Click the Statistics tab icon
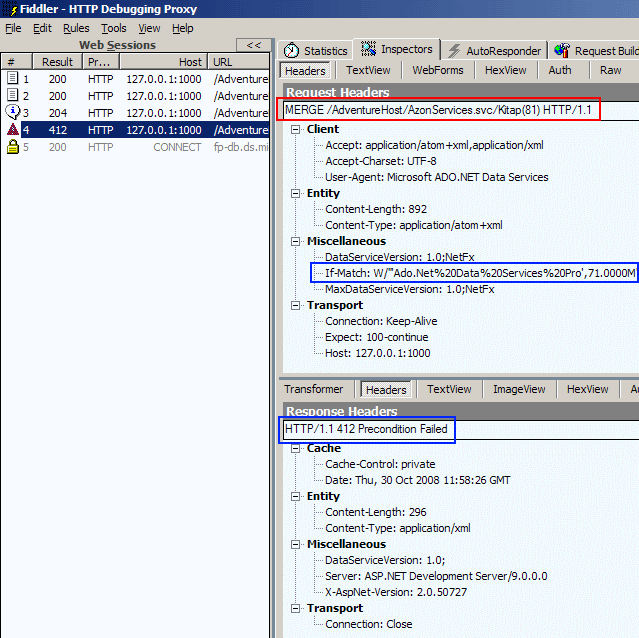The image size is (639, 638). point(291,51)
